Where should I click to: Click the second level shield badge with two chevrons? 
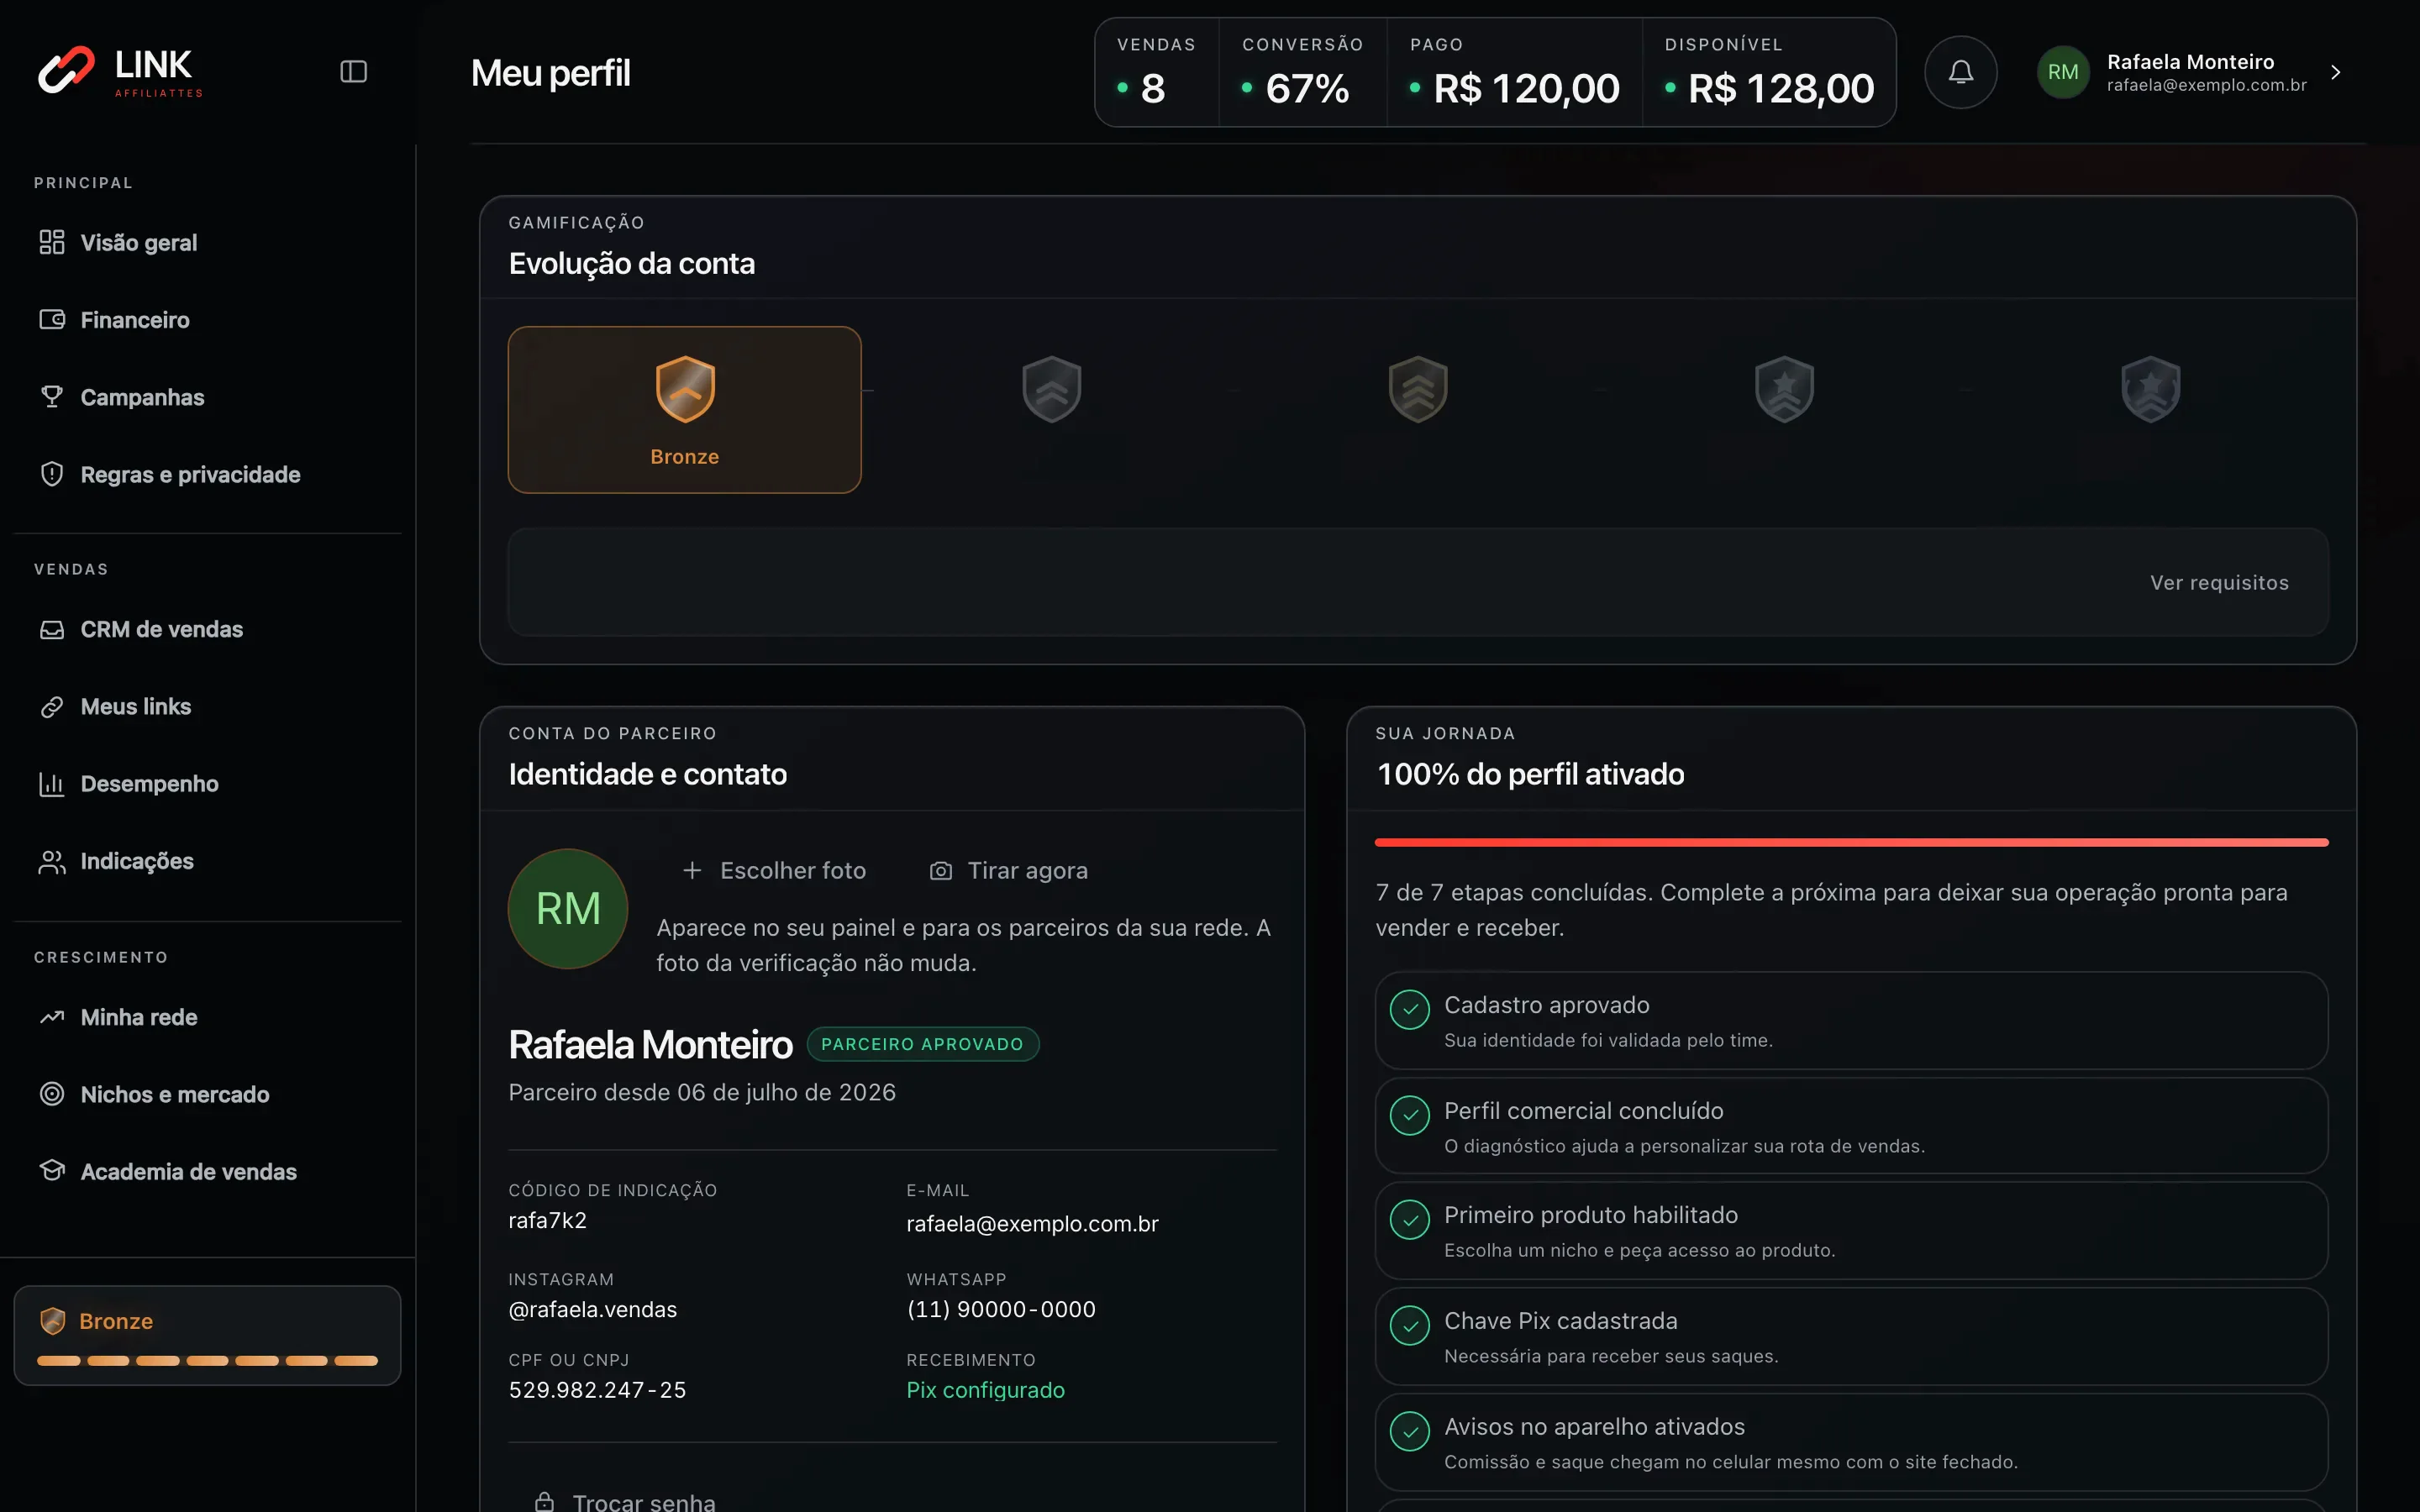(x=1051, y=389)
